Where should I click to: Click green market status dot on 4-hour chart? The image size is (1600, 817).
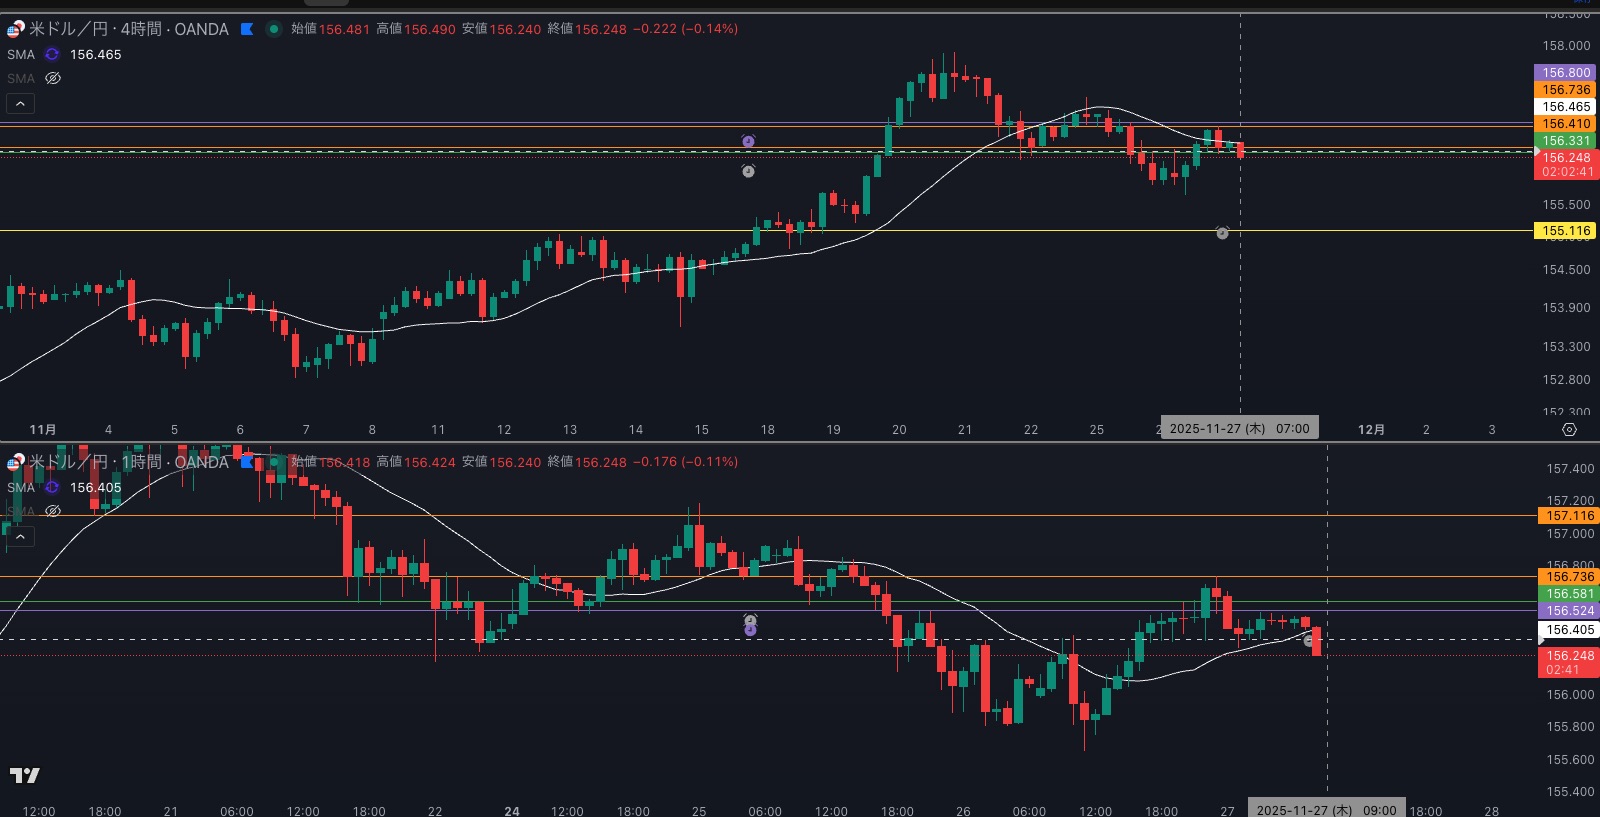click(273, 29)
